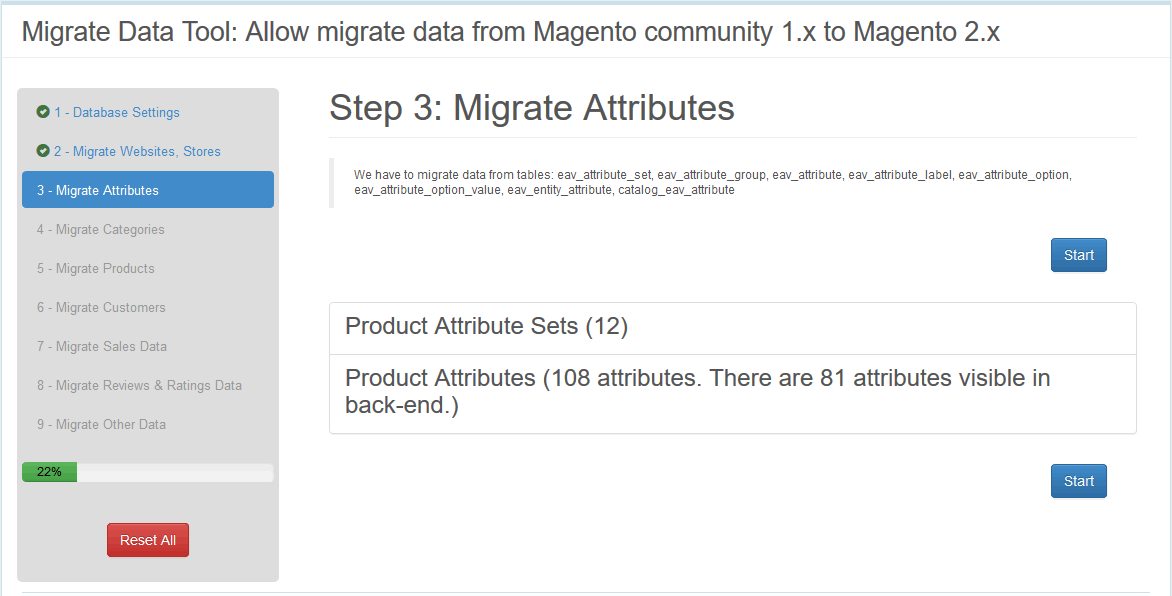Click the green 22% progress bar
The height and width of the screenshot is (596, 1172).
tap(49, 472)
